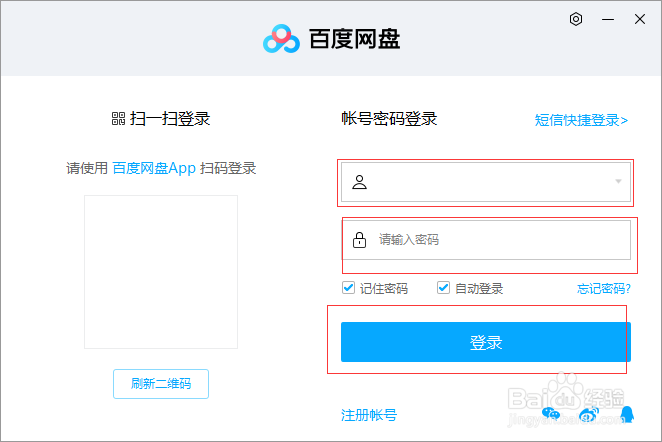Switch to 短信快捷登录 mode
This screenshot has height=442, width=662.
[581, 120]
